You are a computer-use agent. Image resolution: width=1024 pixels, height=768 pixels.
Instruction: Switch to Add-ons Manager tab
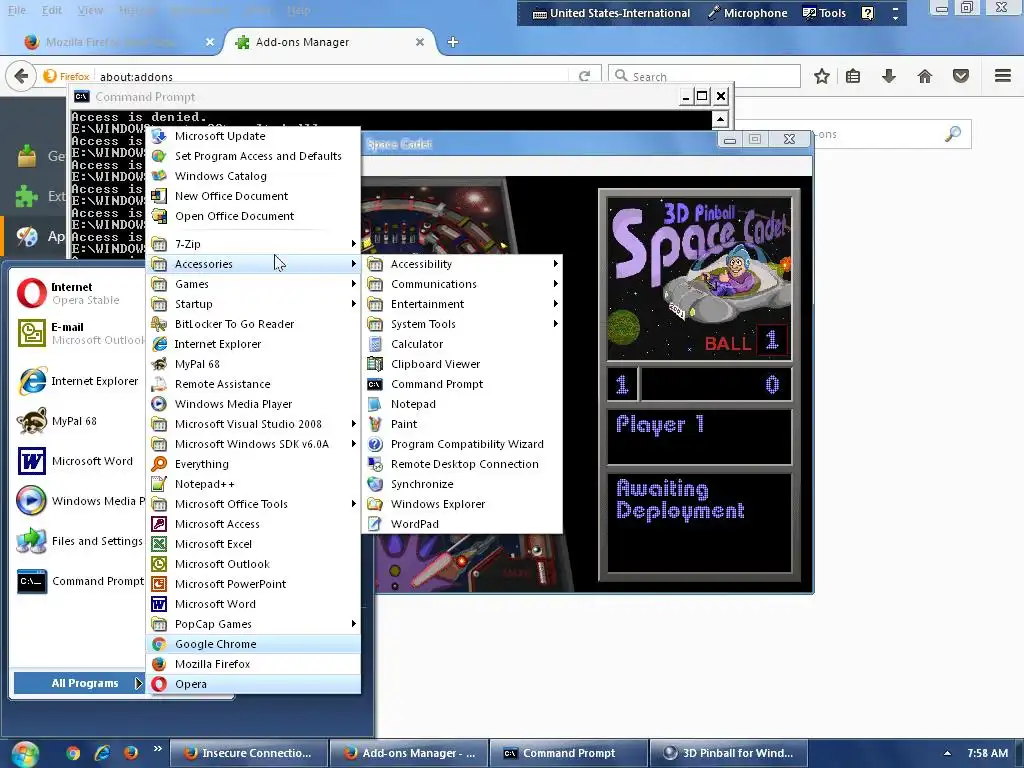(330, 42)
